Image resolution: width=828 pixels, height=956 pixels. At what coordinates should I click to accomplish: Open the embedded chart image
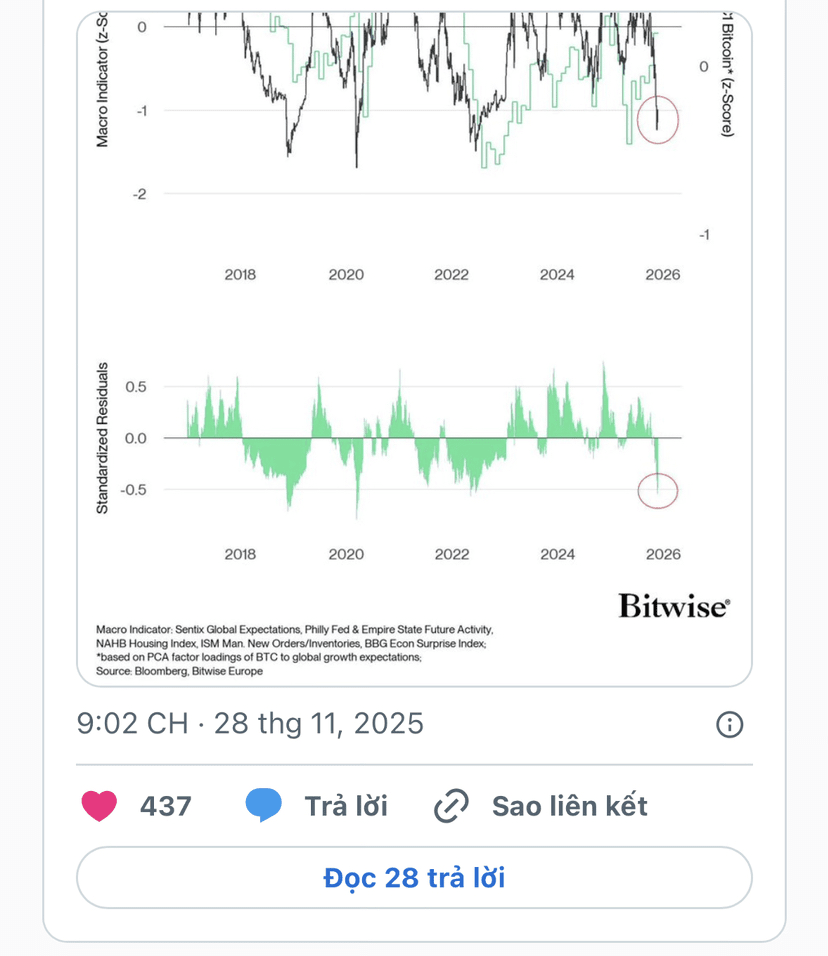click(x=414, y=349)
